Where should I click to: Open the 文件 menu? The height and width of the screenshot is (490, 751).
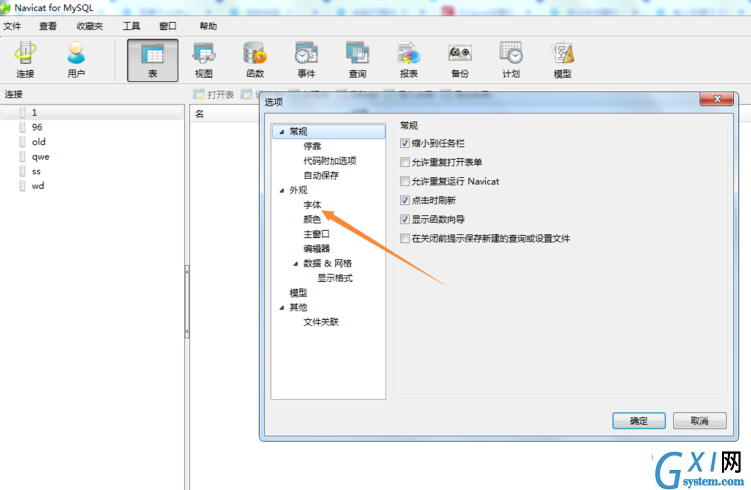coord(12,26)
